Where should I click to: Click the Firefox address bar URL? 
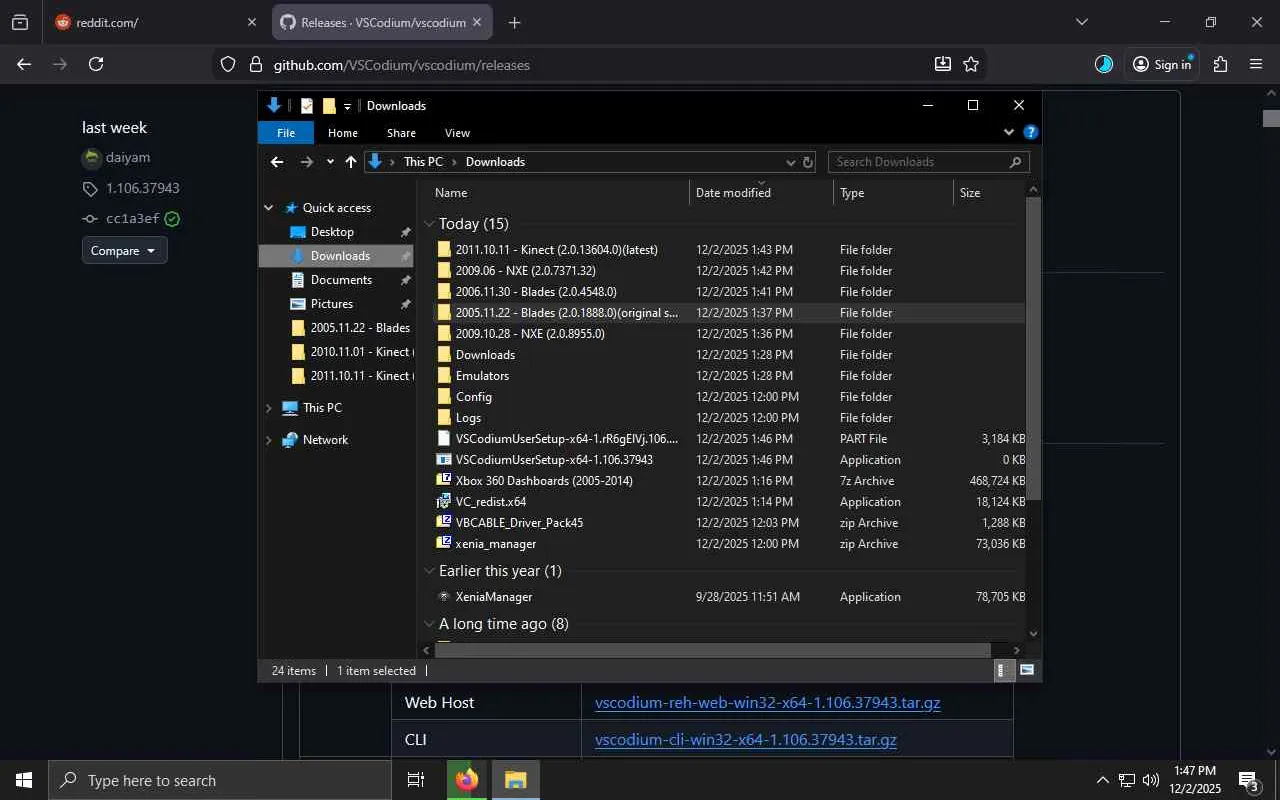(x=402, y=65)
